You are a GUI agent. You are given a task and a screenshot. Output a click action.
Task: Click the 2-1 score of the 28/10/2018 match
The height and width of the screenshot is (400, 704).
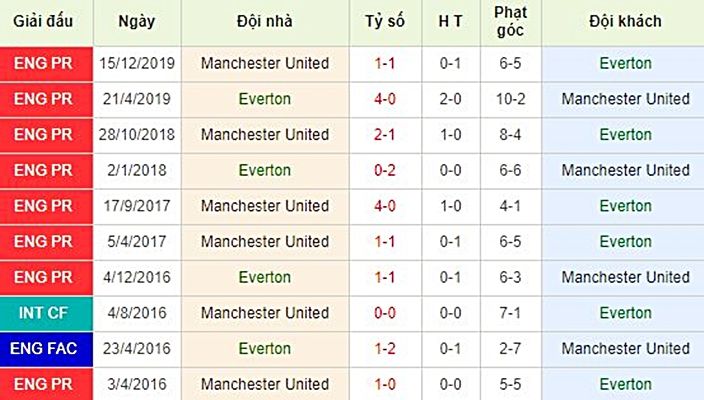click(385, 135)
